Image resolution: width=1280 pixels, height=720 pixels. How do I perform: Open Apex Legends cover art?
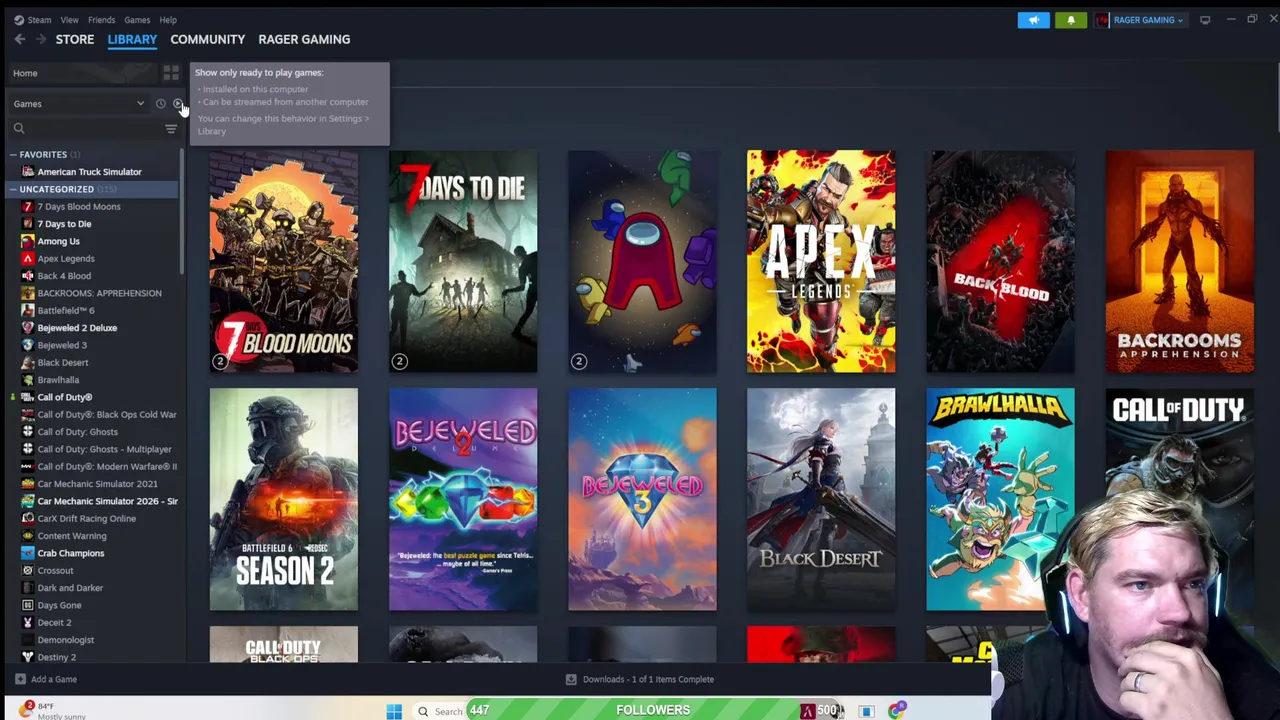[821, 261]
